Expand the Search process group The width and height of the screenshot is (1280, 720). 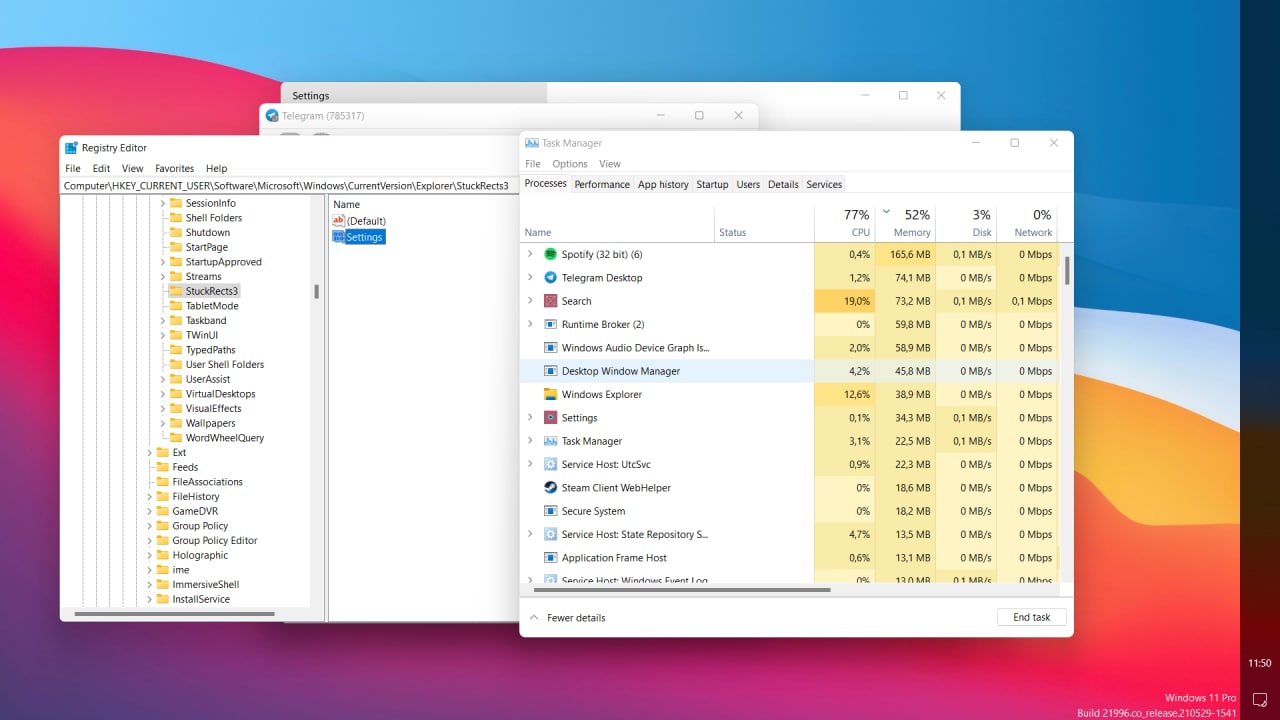tap(530, 301)
